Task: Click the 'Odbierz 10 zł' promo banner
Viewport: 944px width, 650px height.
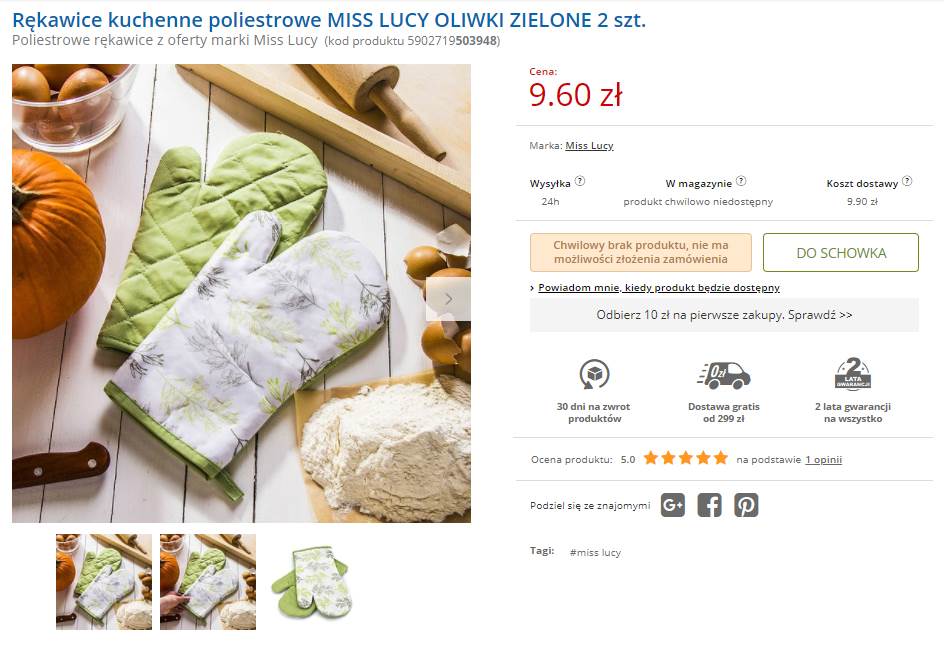Action: (x=724, y=314)
